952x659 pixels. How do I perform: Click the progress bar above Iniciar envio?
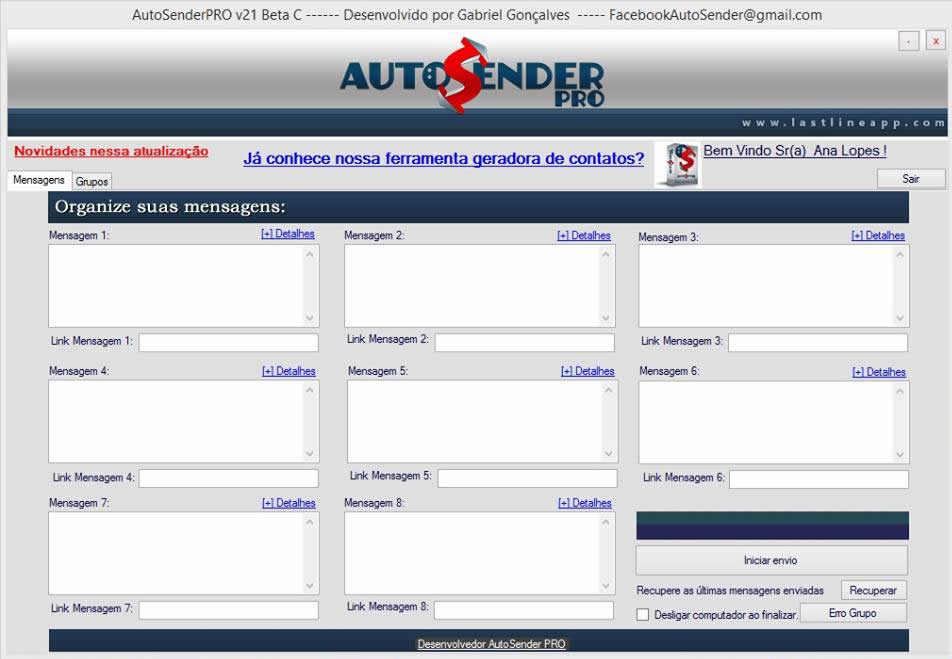pyautogui.click(x=772, y=525)
